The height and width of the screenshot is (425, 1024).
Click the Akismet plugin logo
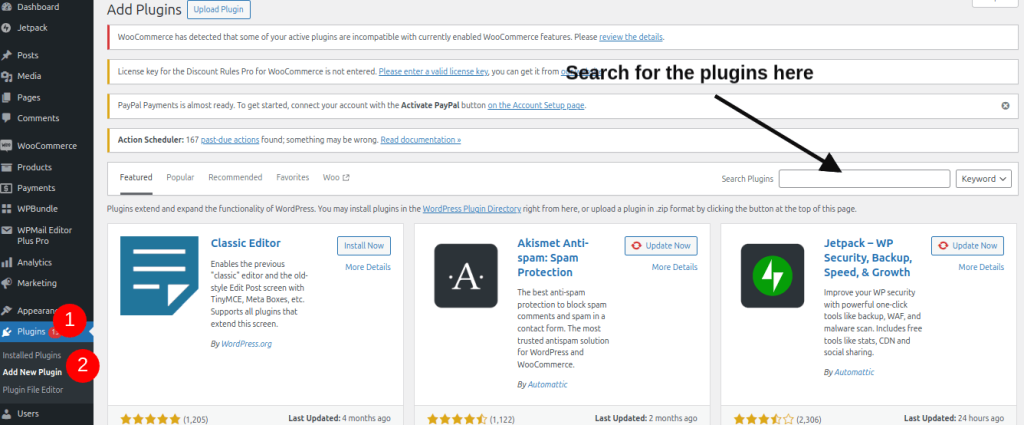[466, 275]
